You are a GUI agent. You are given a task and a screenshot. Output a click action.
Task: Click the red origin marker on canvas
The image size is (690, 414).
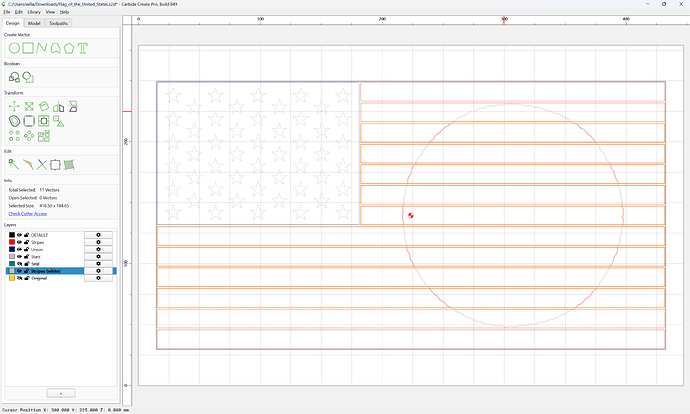point(411,215)
